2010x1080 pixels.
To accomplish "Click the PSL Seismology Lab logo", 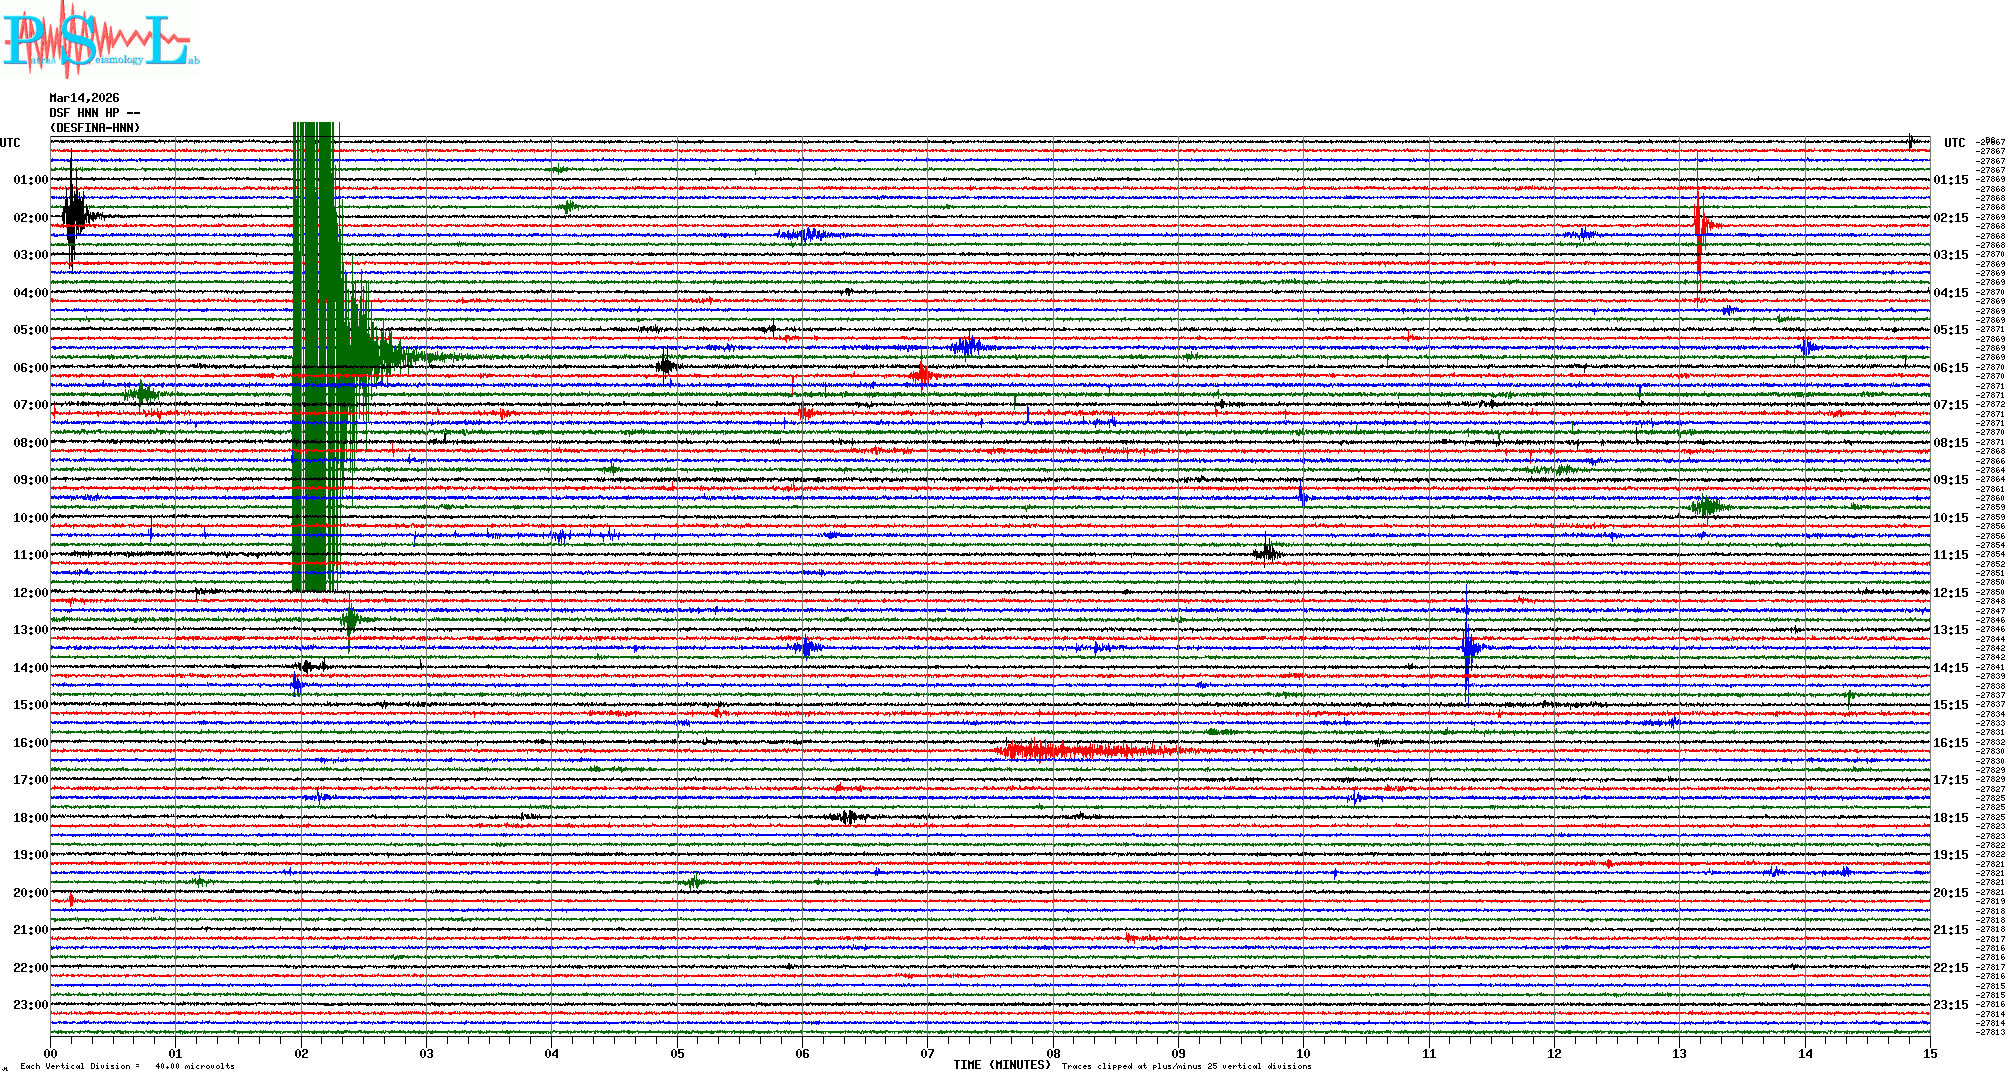I will click(100, 40).
